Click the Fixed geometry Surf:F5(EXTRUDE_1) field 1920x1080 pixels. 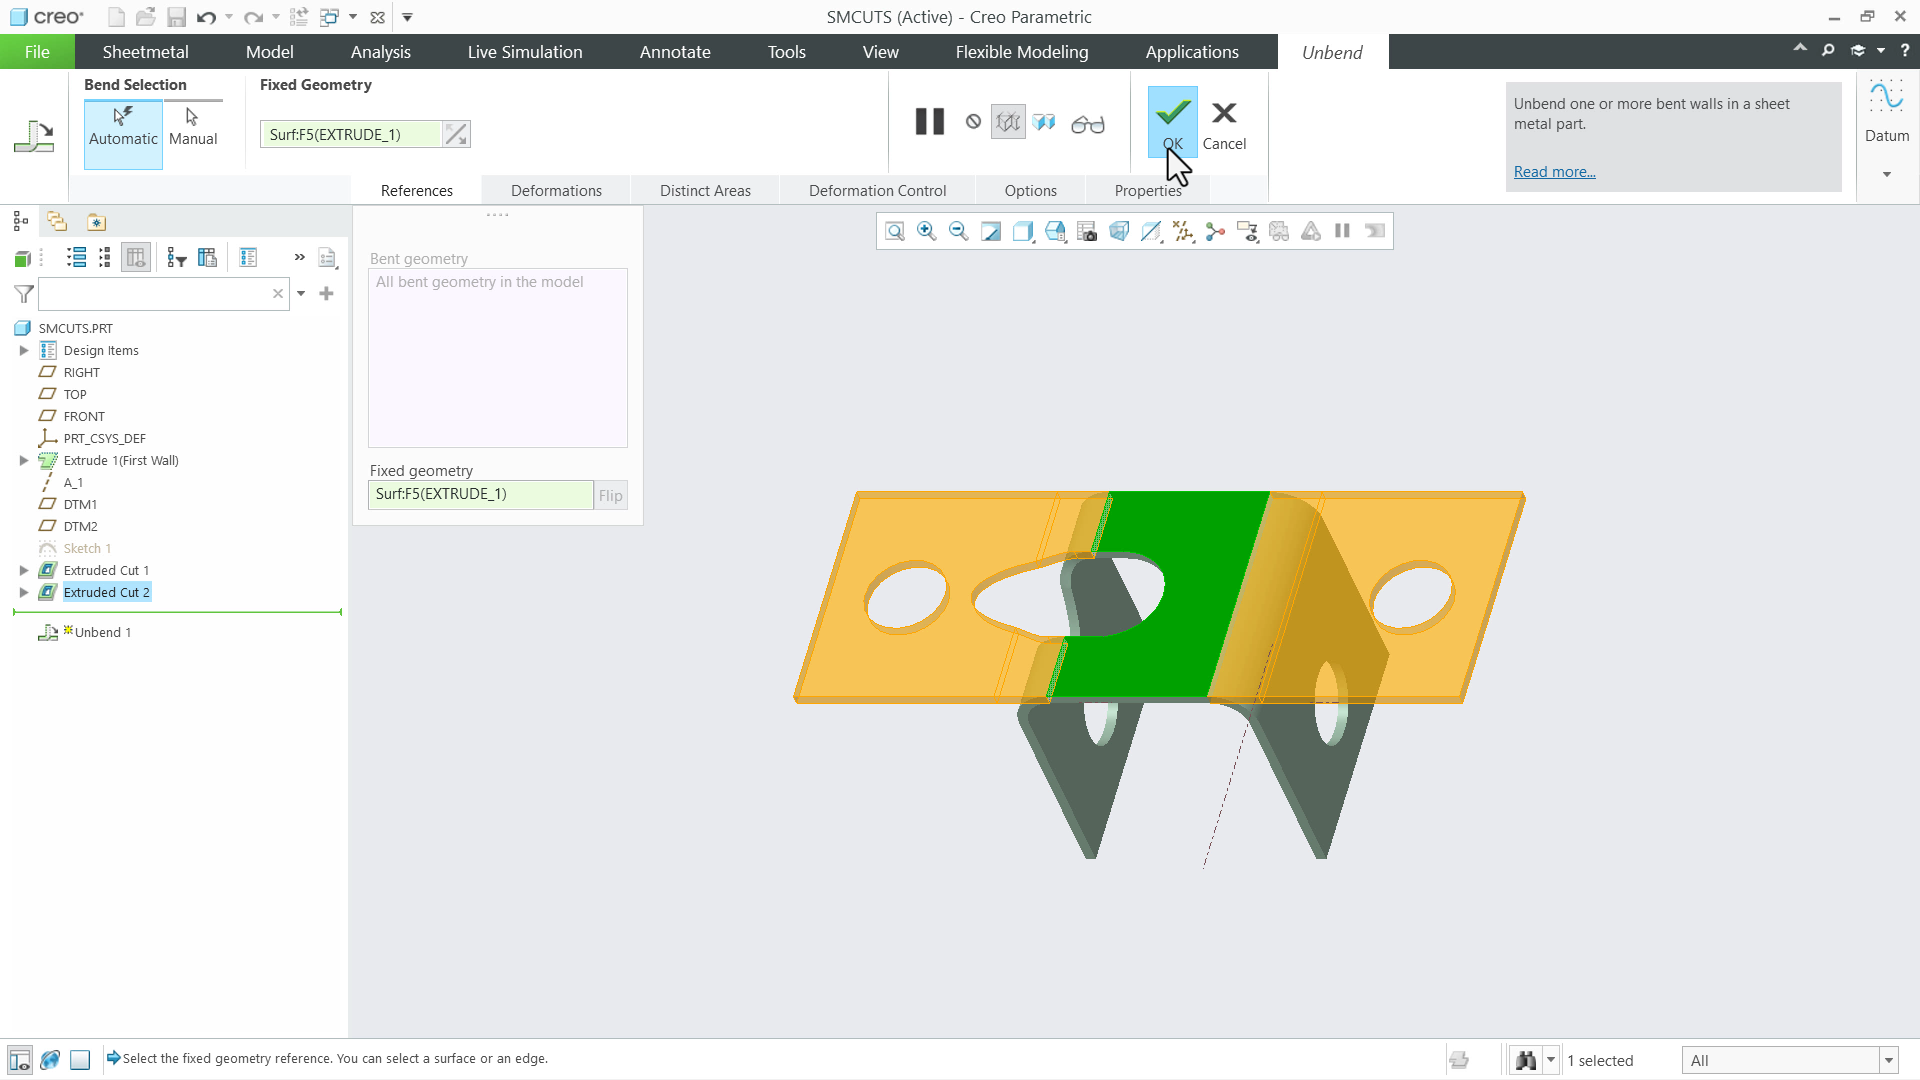click(480, 494)
